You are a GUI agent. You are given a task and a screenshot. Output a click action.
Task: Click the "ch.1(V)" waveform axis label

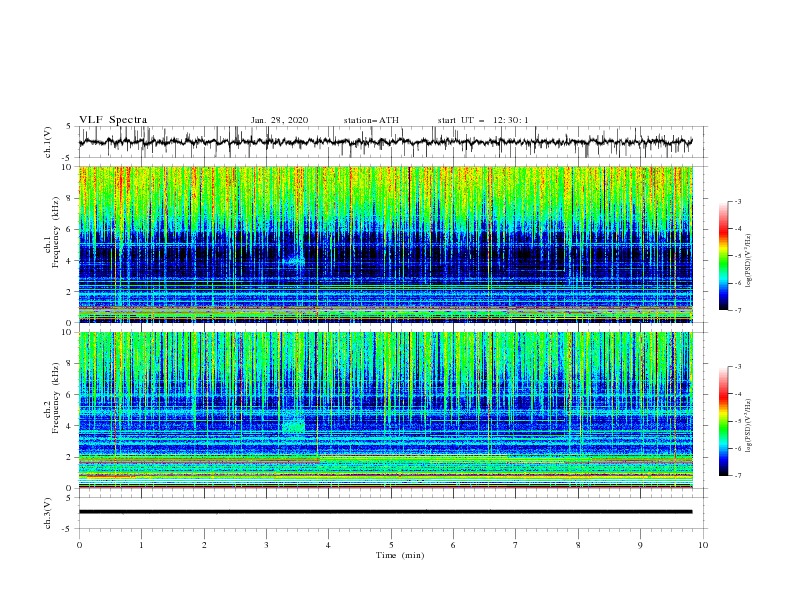point(48,142)
